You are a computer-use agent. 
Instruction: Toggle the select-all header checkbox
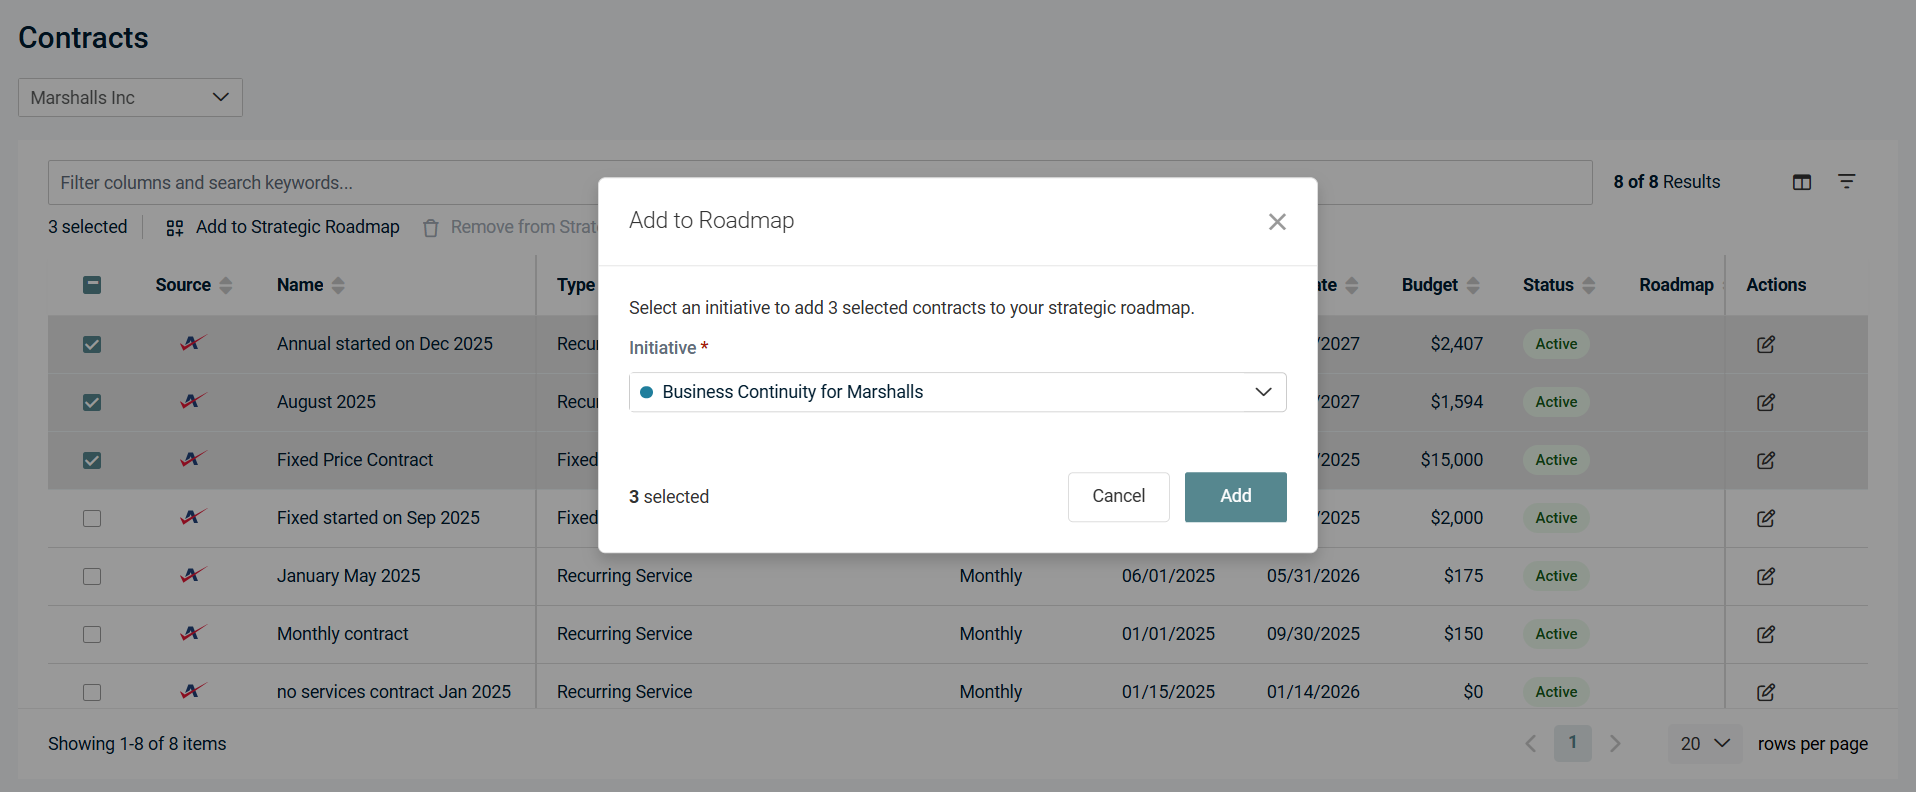tap(92, 285)
